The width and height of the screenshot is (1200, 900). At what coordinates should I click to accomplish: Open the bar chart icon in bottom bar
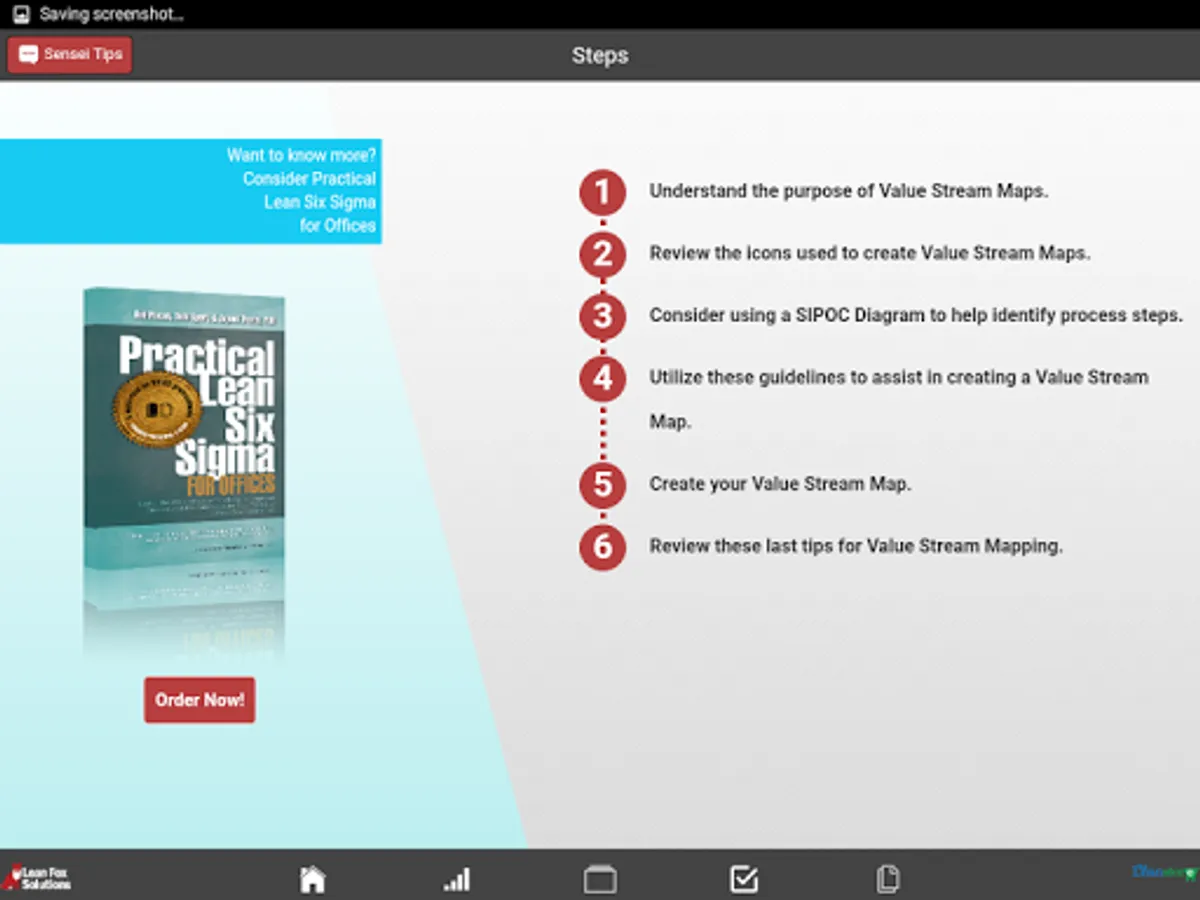pyautogui.click(x=457, y=880)
